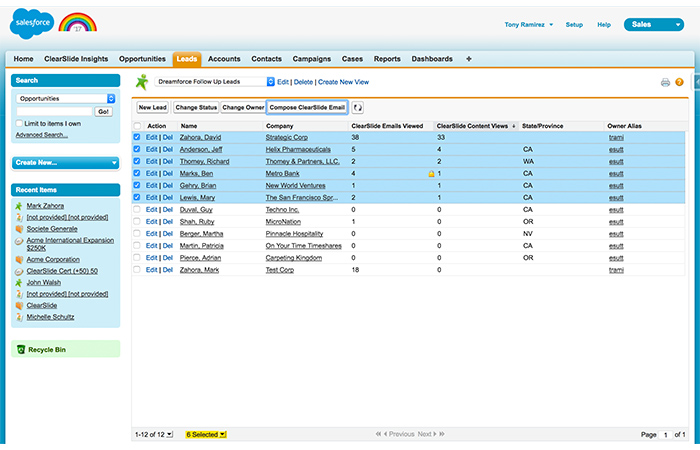Switch to the Accounts tab
This screenshot has height=450, width=700.
pos(224,59)
